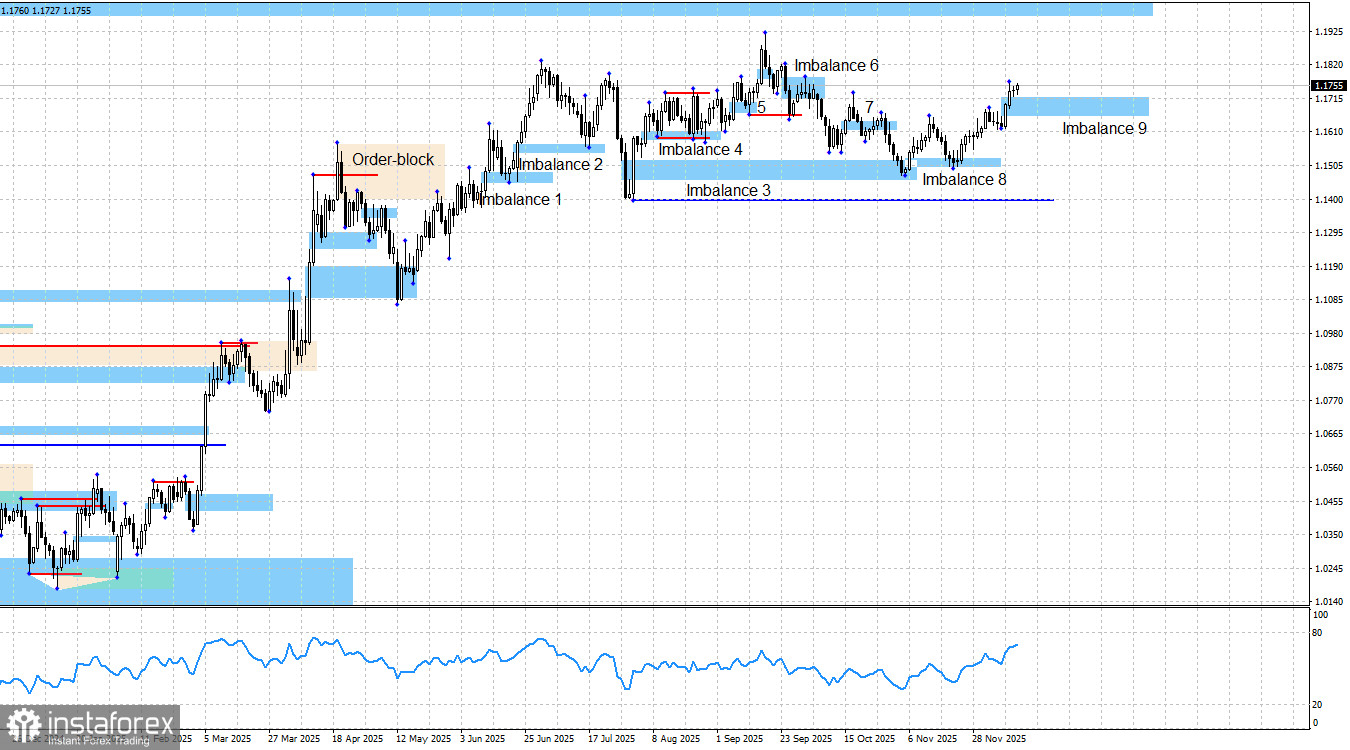Click the "5 Mar 2025" date label

(227, 739)
